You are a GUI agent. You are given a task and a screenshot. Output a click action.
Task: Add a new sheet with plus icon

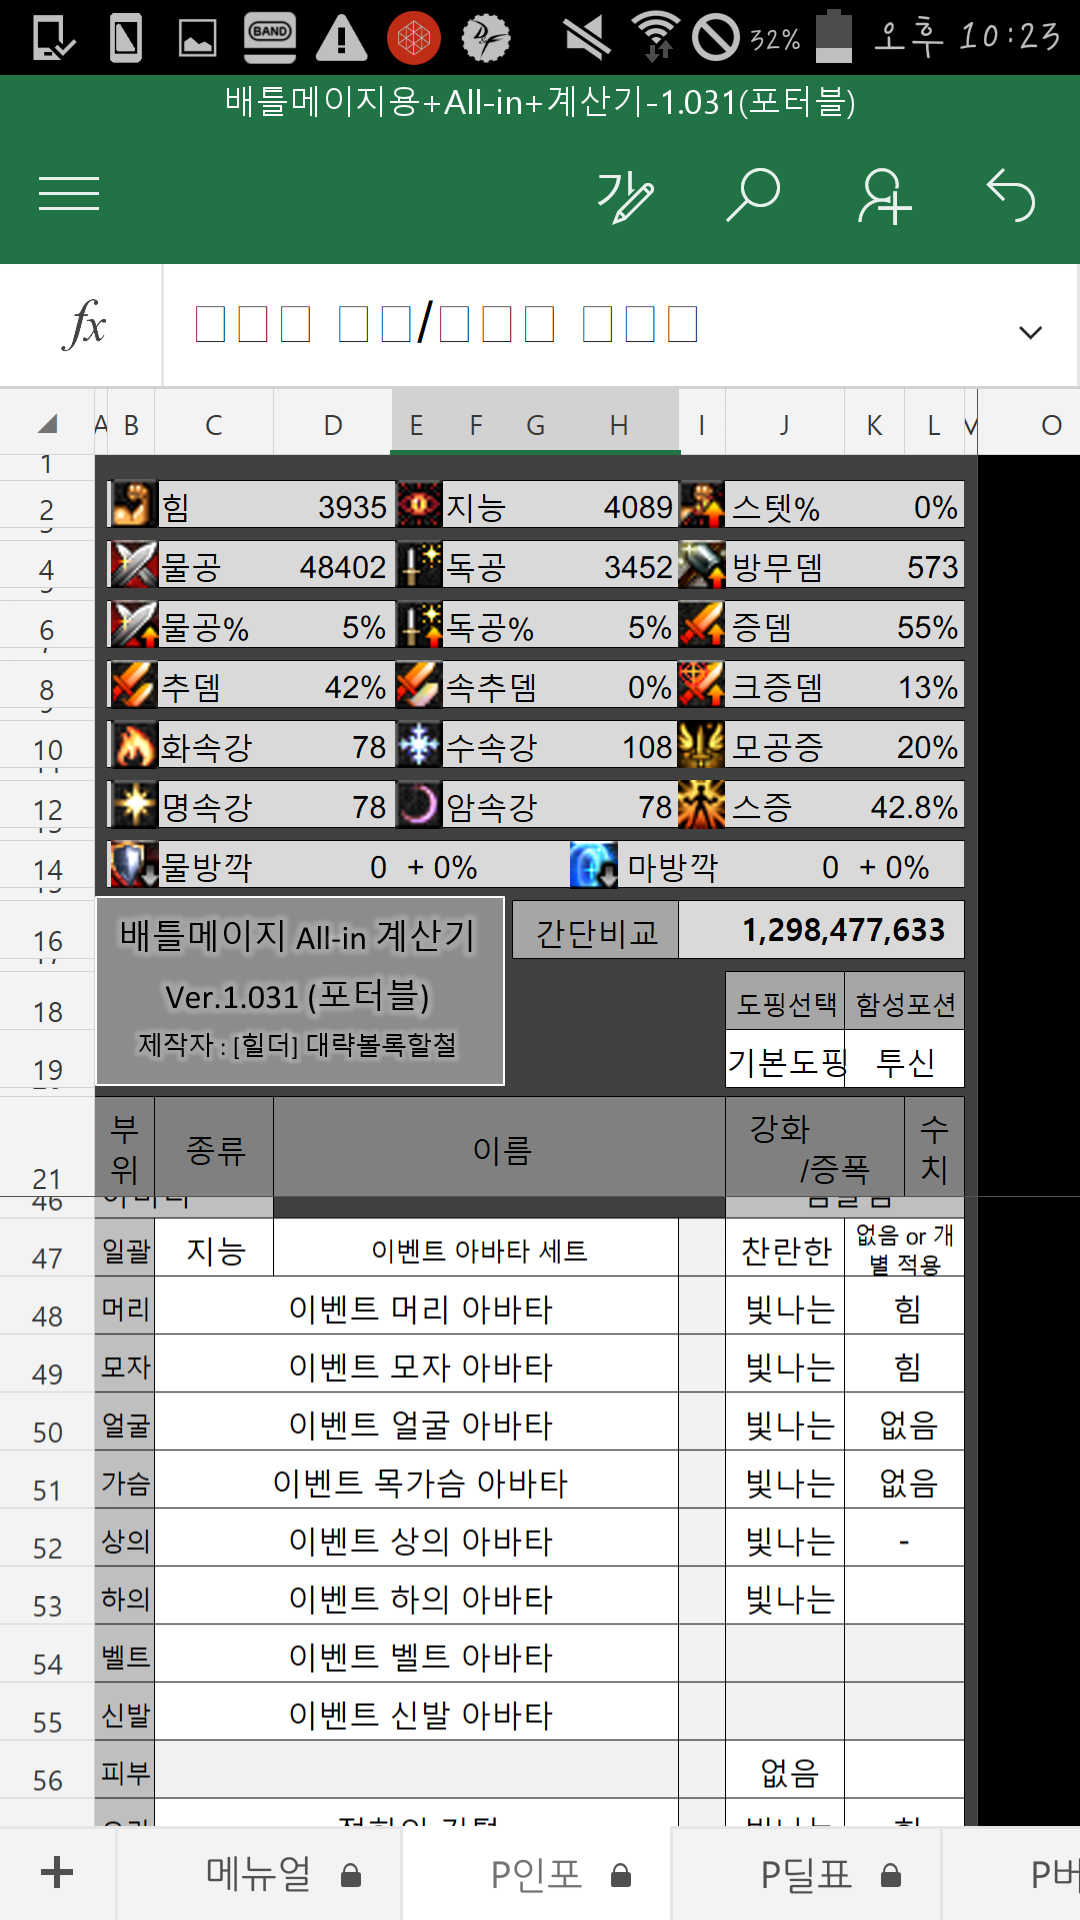coord(57,1872)
